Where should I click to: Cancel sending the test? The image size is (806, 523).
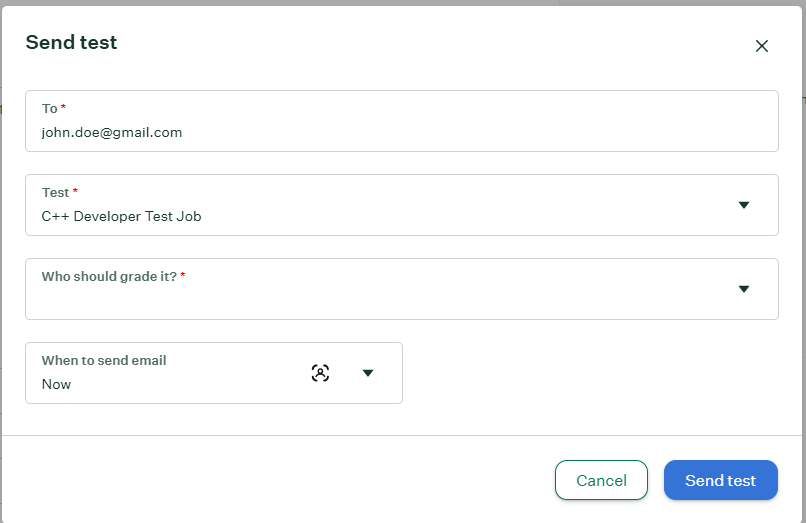pos(601,480)
